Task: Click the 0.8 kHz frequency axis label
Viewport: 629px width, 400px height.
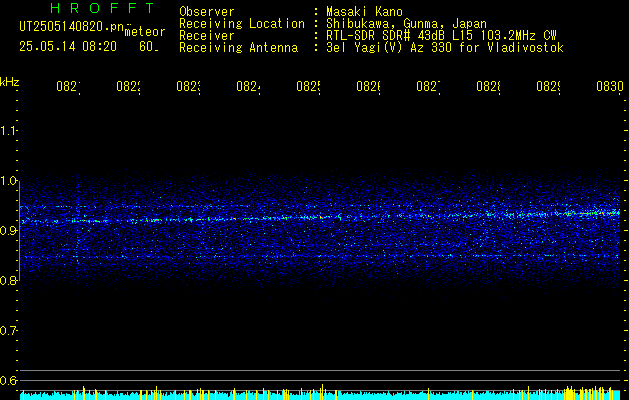Action: point(8,280)
